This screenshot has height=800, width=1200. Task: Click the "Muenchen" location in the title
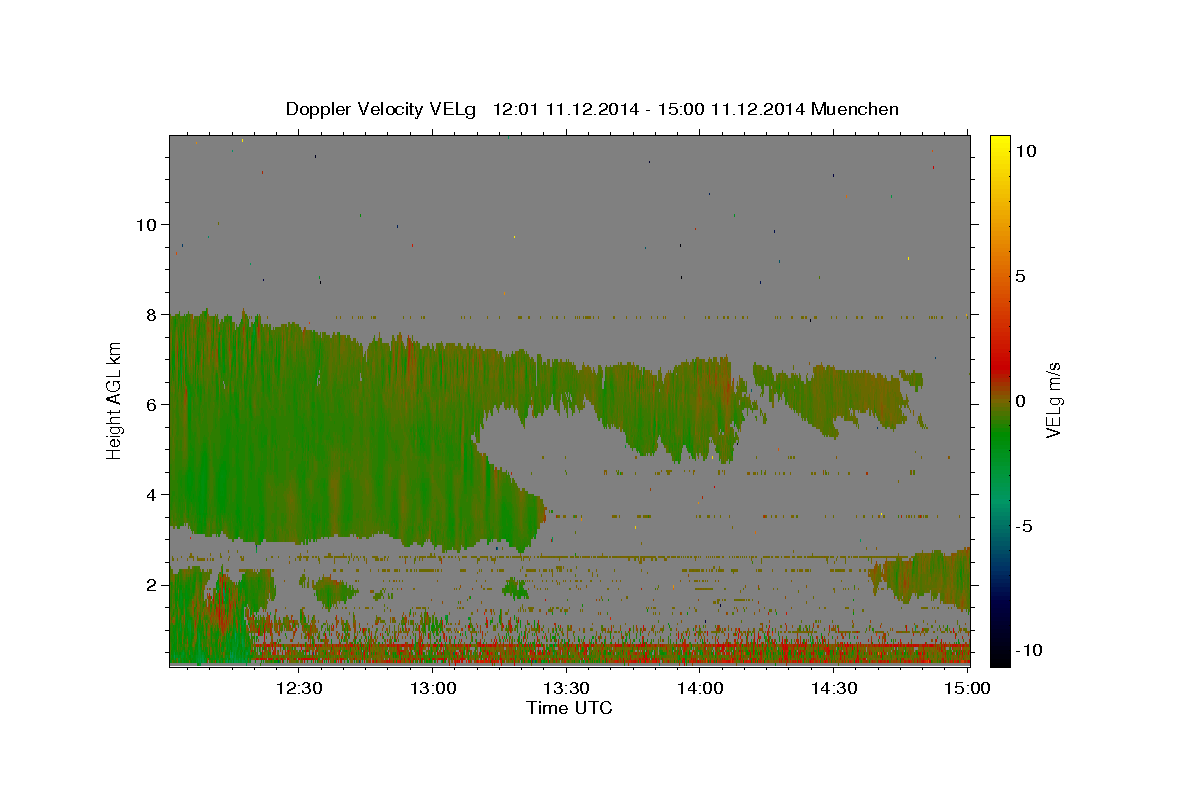pyautogui.click(x=855, y=109)
